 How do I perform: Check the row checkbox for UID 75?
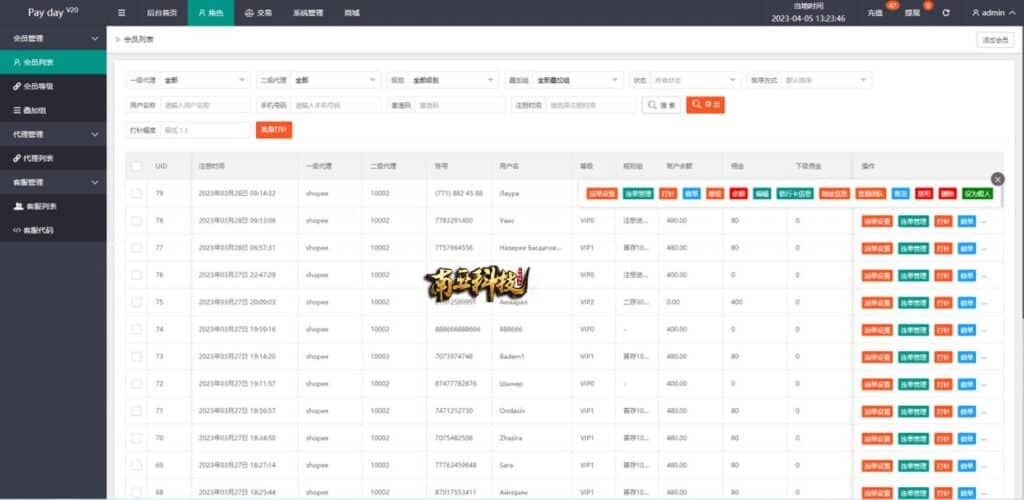pos(136,301)
